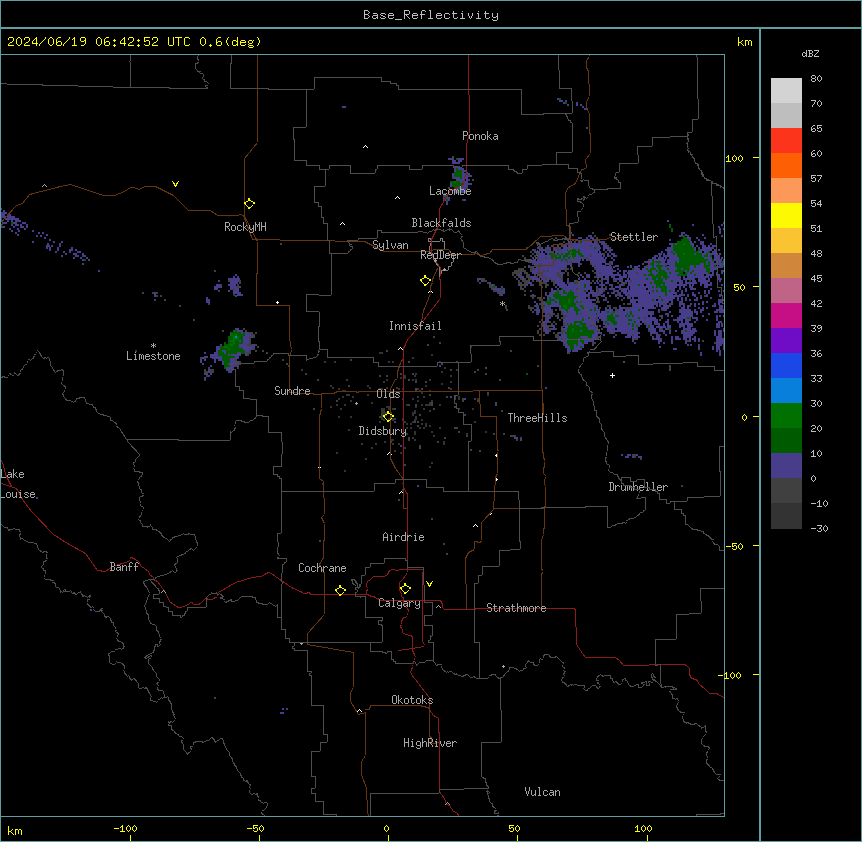862x842 pixels.
Task: Select the Okotoks label
Action: coord(412,700)
